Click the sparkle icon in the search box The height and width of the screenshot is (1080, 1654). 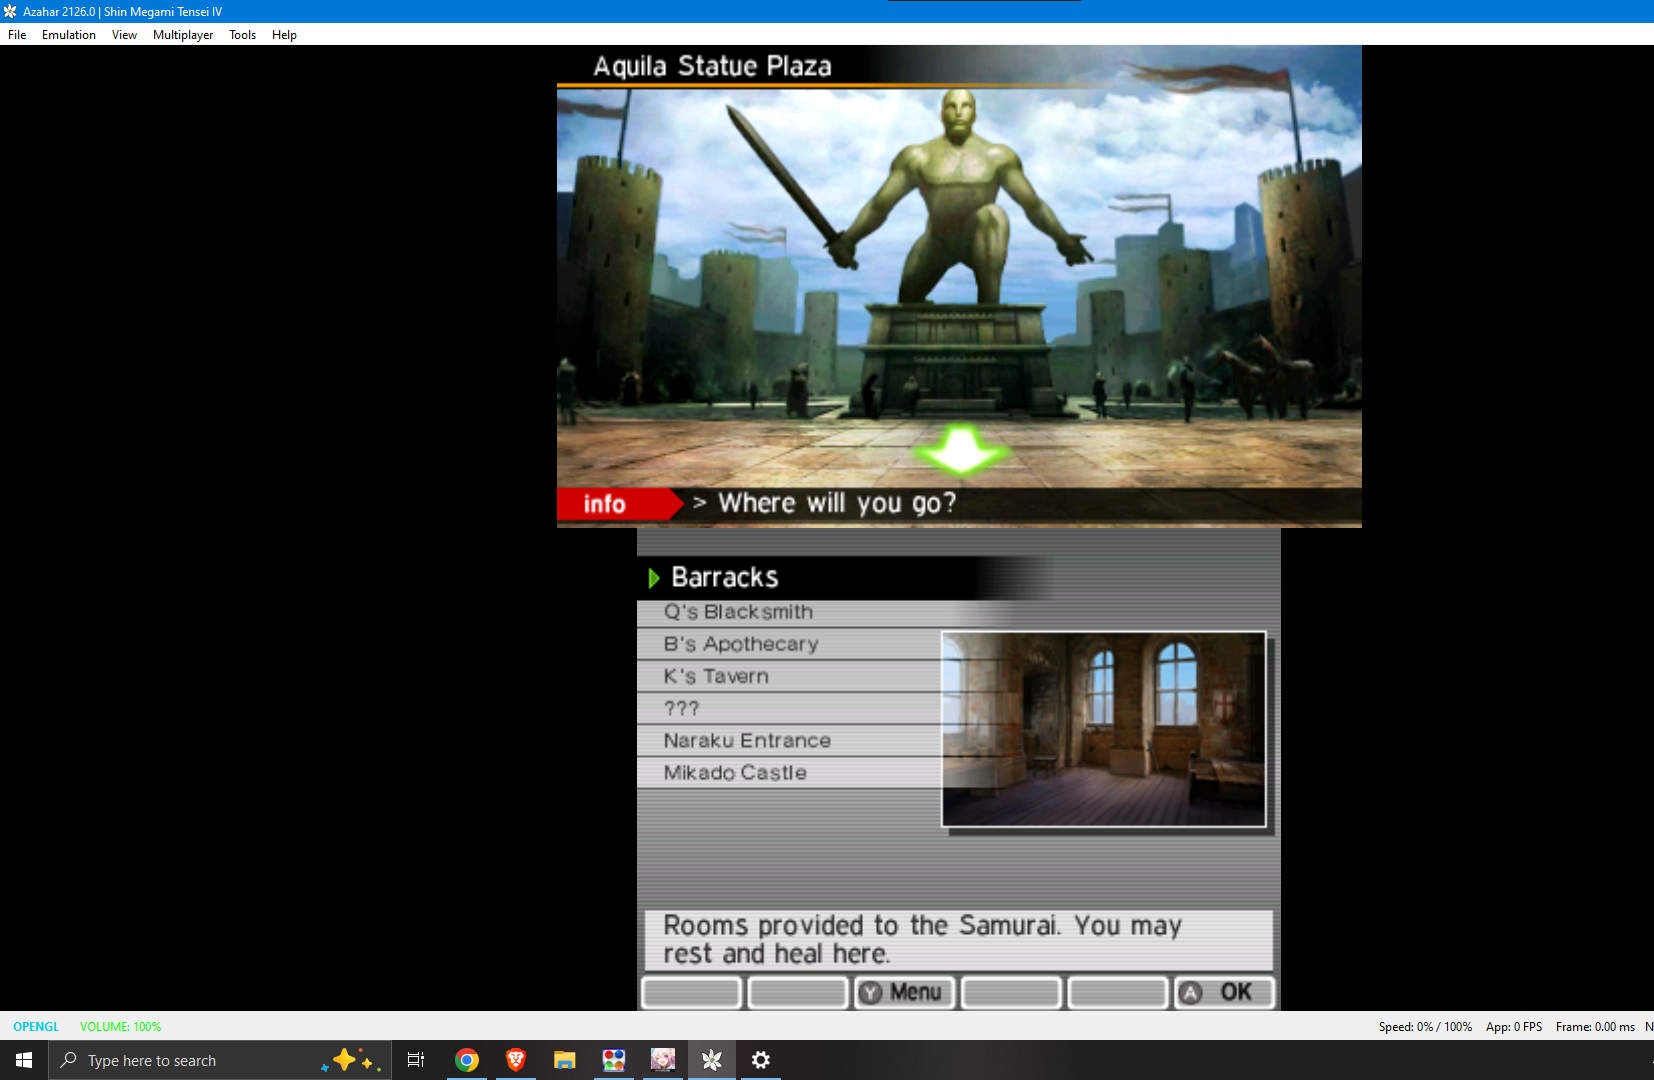pos(350,1060)
